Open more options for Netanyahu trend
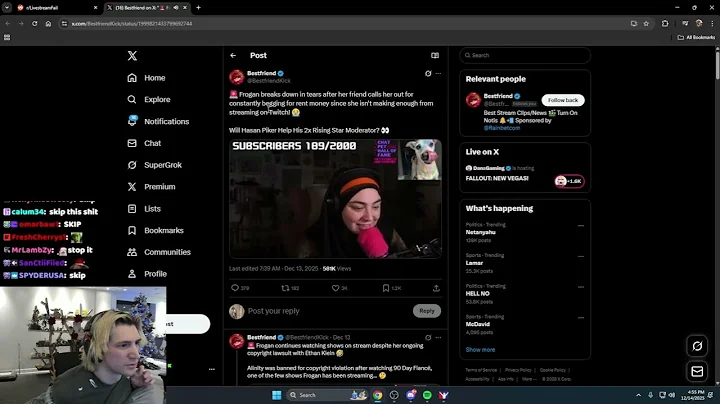720x404 pixels. pyautogui.click(x=581, y=225)
